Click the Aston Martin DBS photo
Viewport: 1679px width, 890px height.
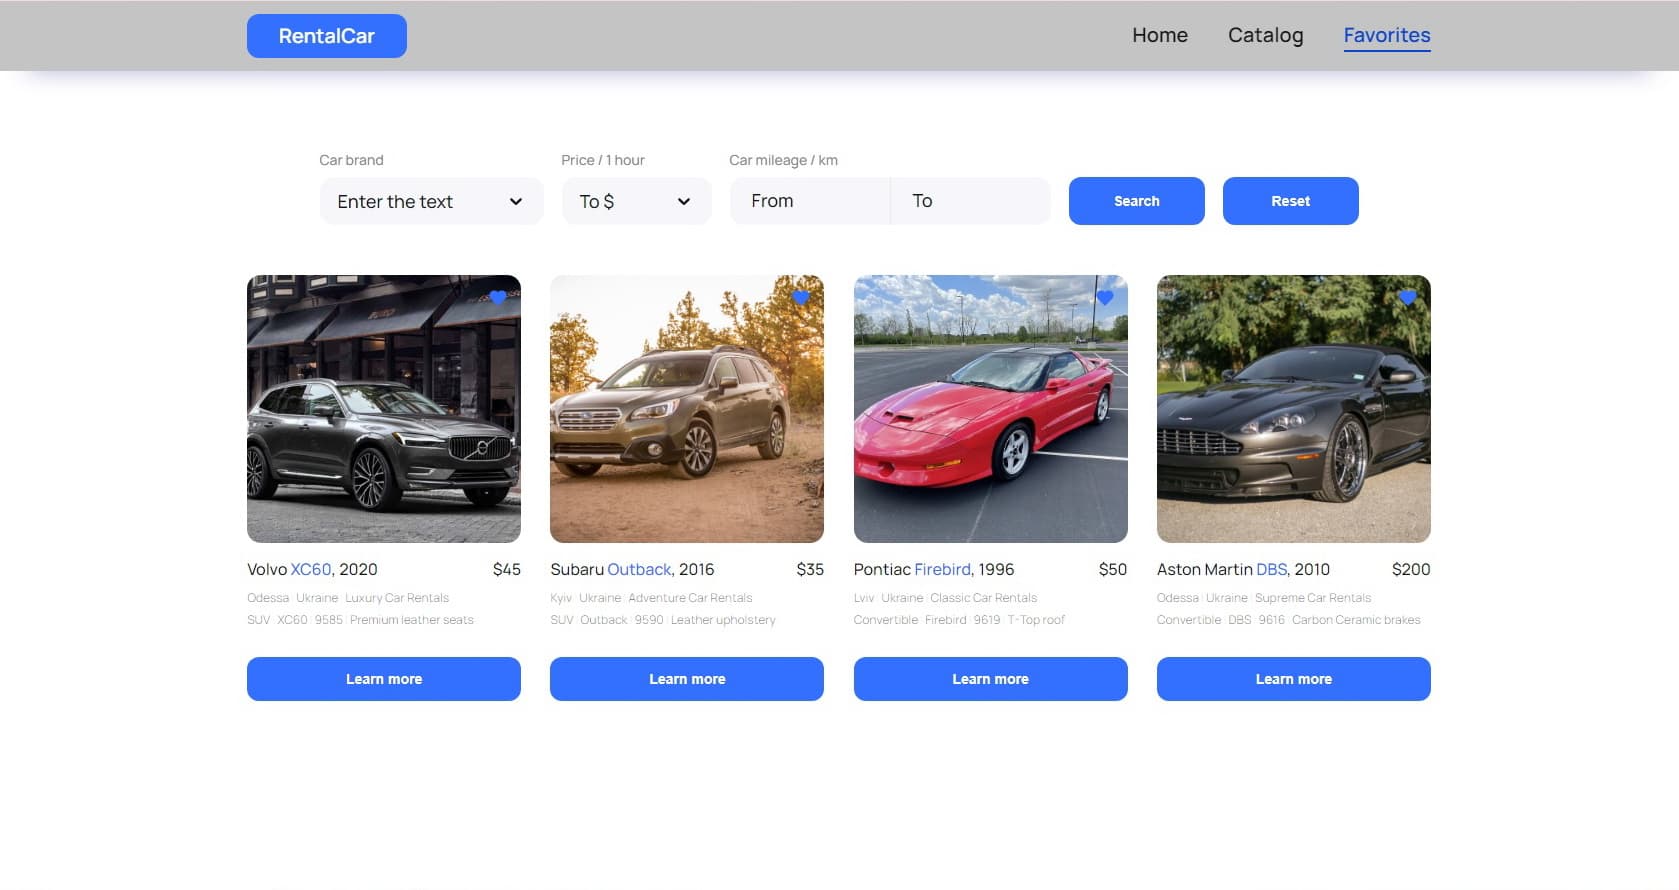[x=1294, y=409]
